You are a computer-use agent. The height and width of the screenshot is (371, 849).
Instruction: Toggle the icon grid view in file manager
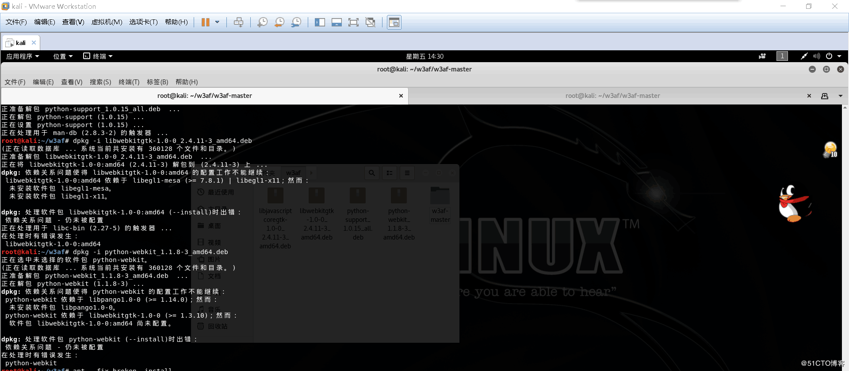(389, 173)
